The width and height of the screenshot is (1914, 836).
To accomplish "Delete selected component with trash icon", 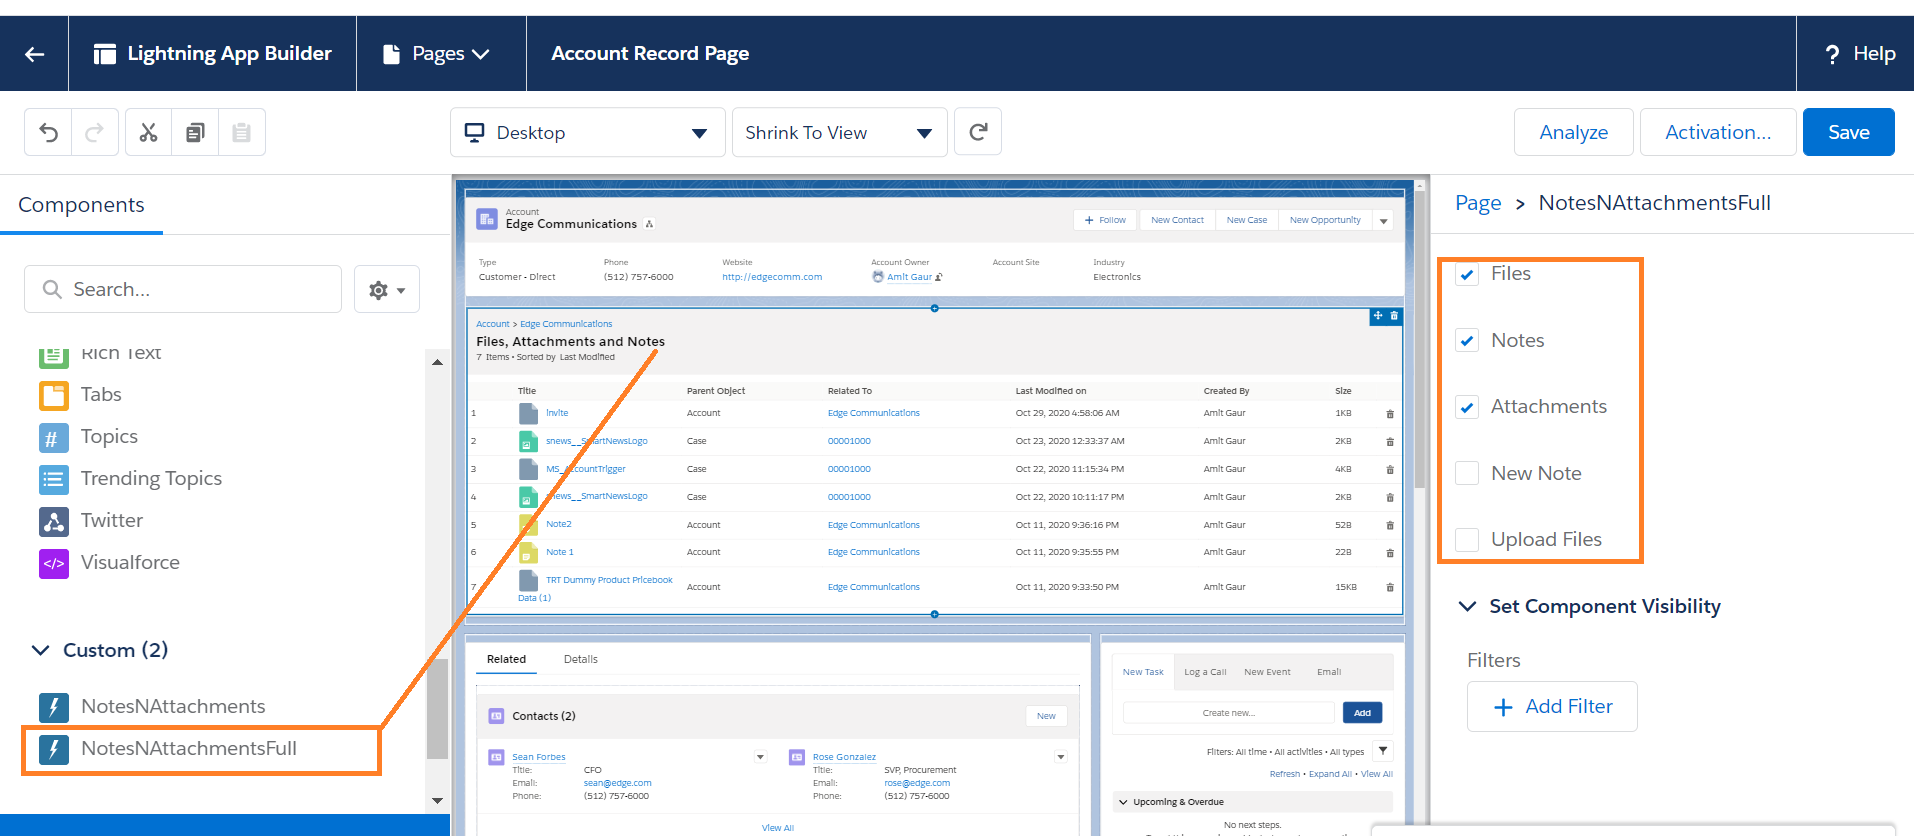I will click(1394, 316).
